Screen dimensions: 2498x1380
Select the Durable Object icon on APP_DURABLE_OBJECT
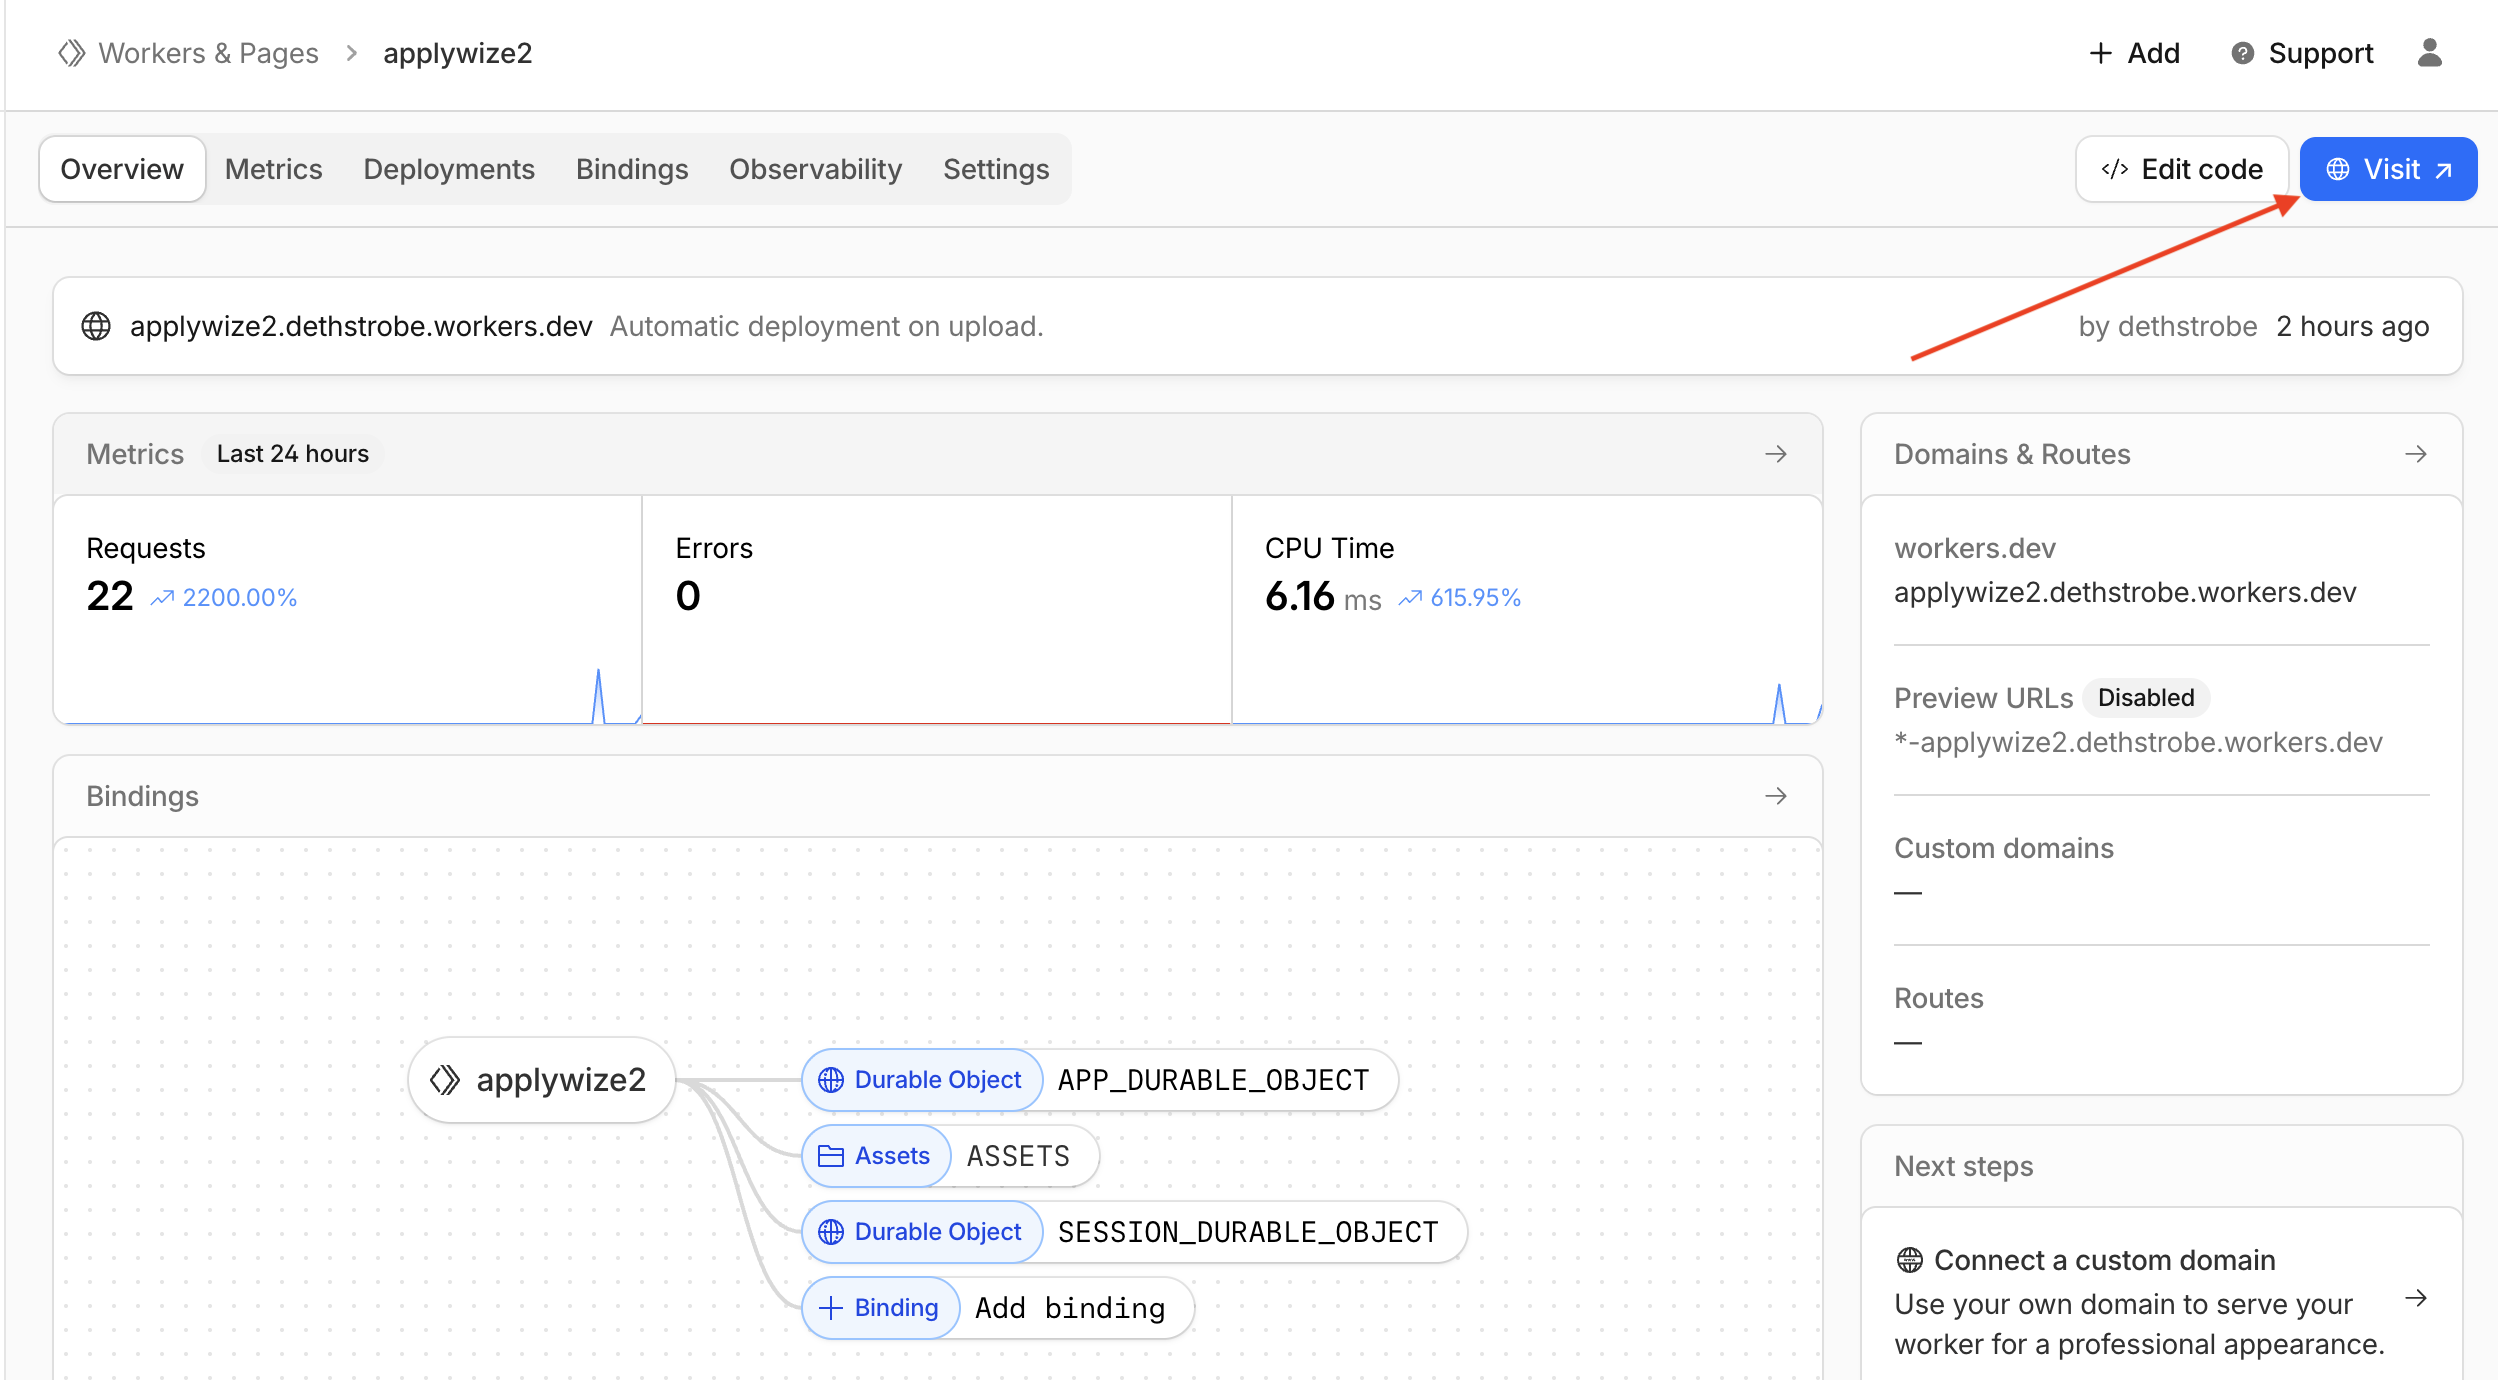pos(831,1079)
